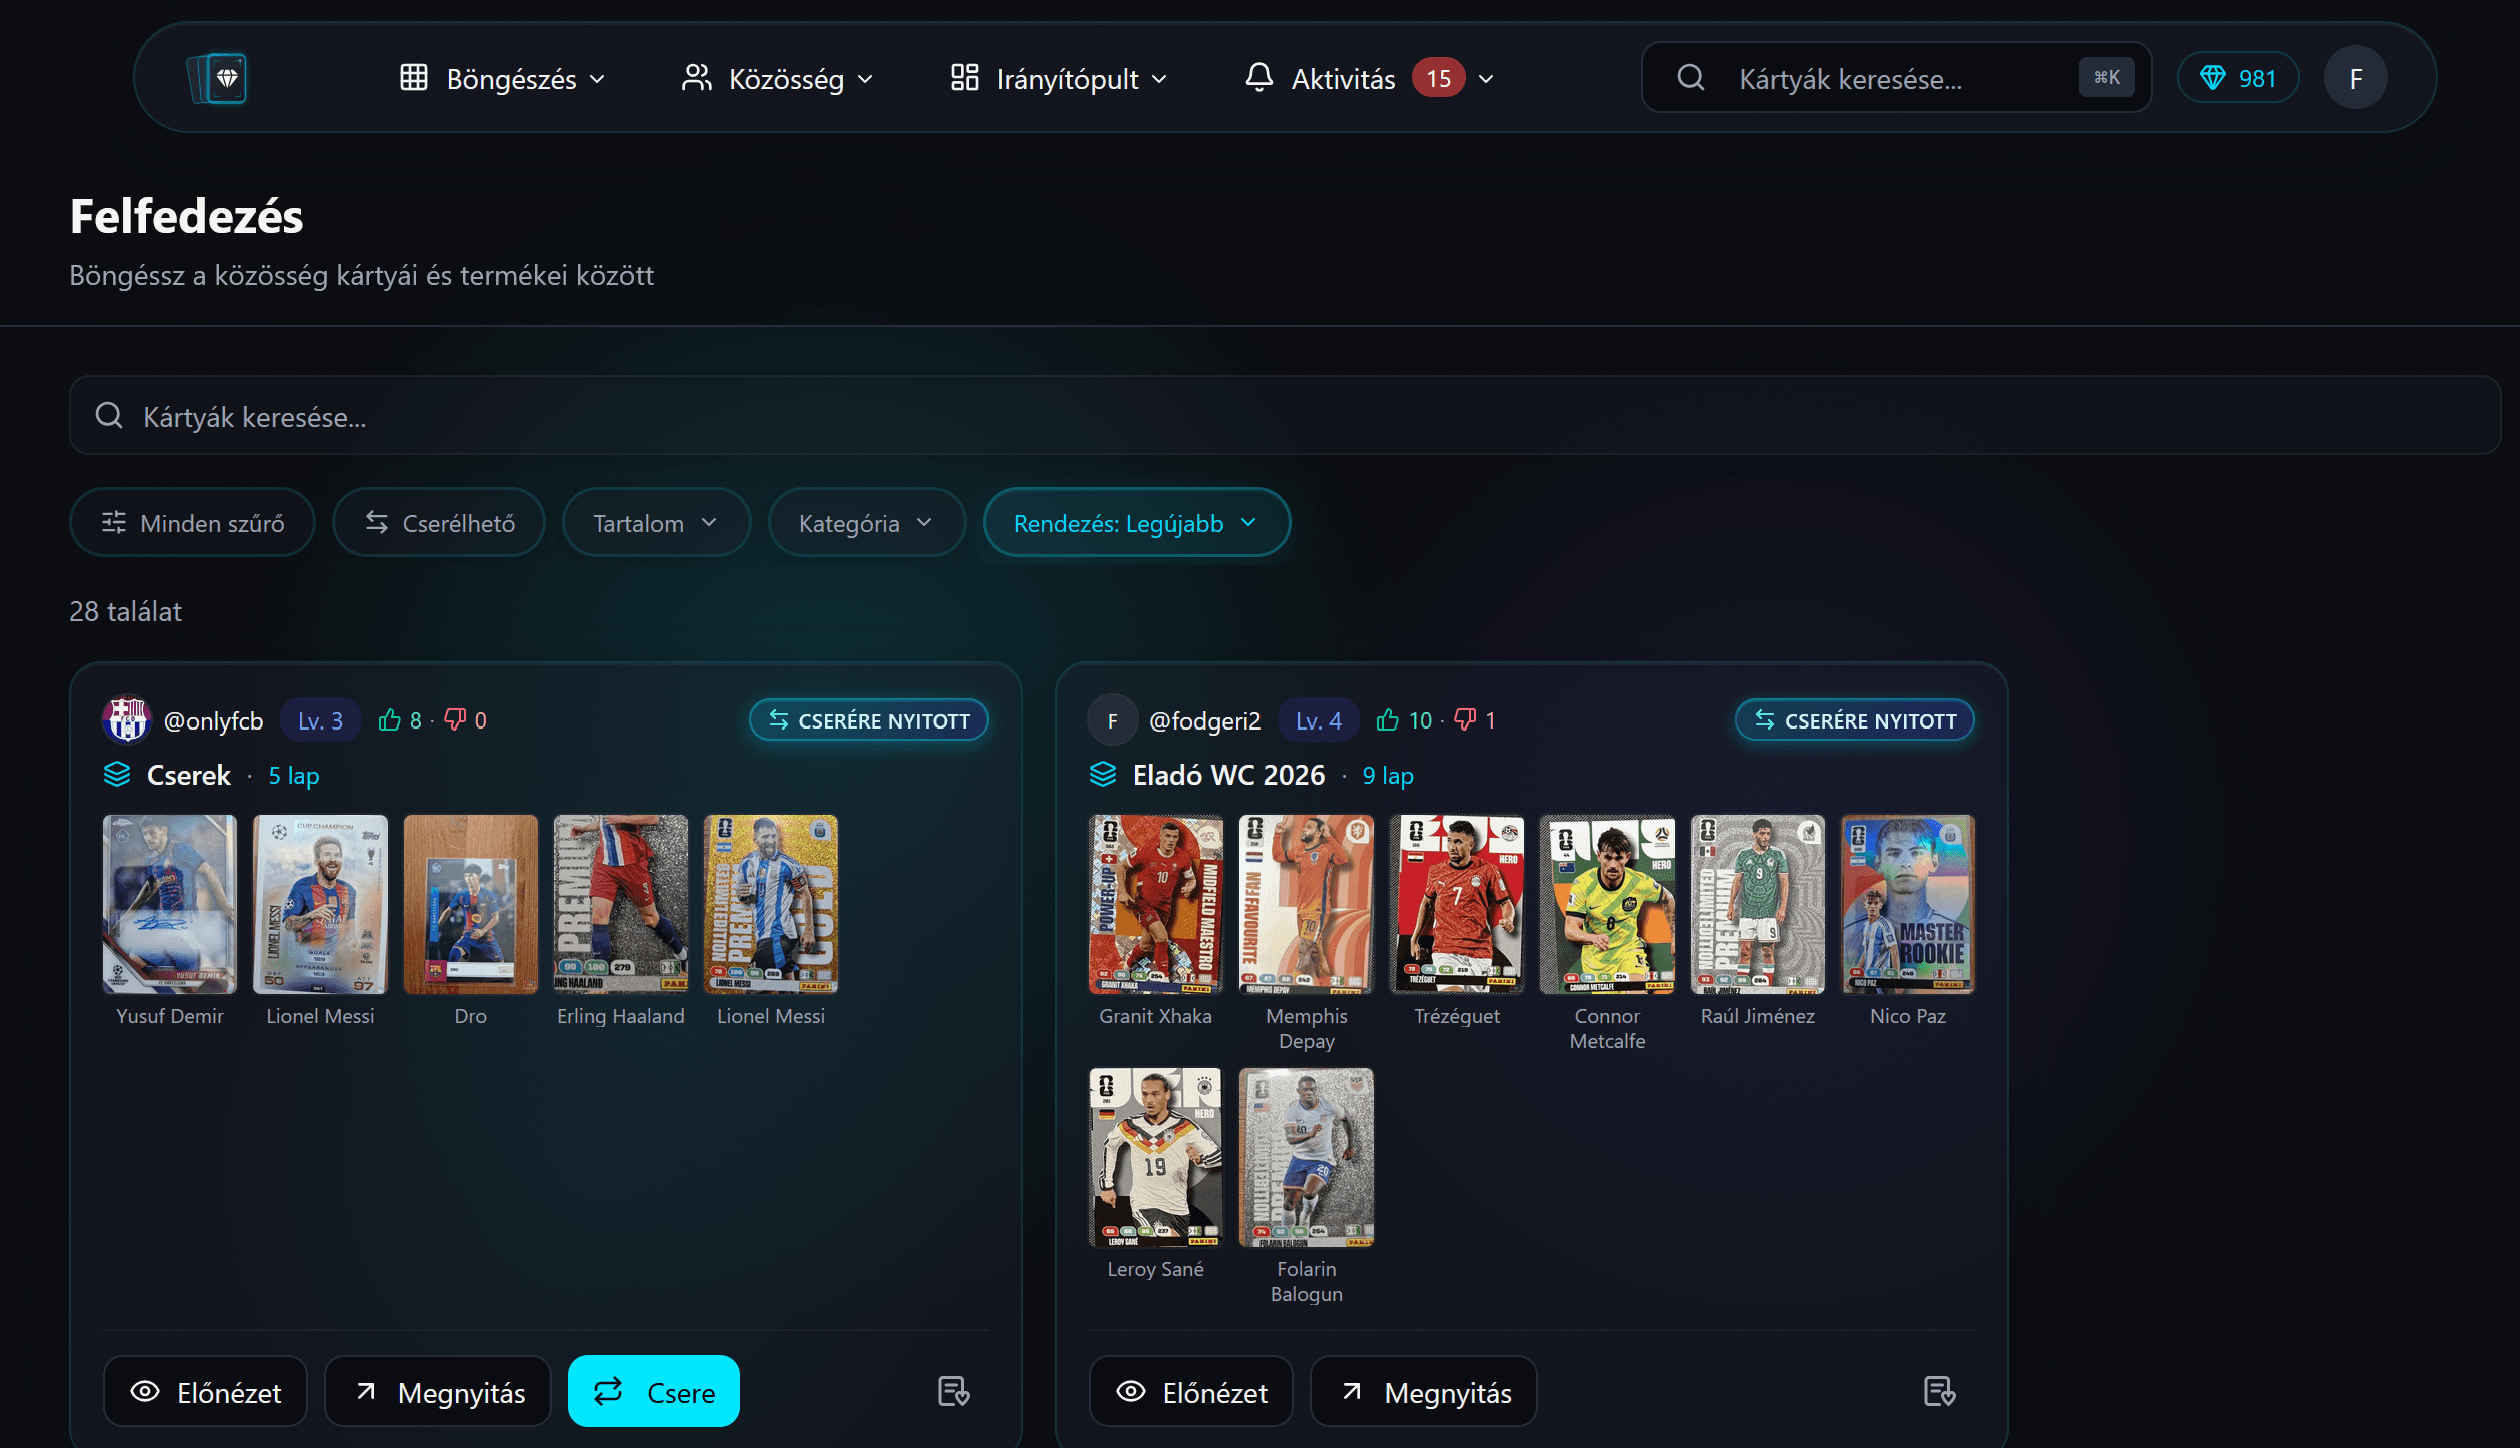Screen dimensions: 2520x1448
Task: Toggle the Cserélhető filter
Action: 439,523
